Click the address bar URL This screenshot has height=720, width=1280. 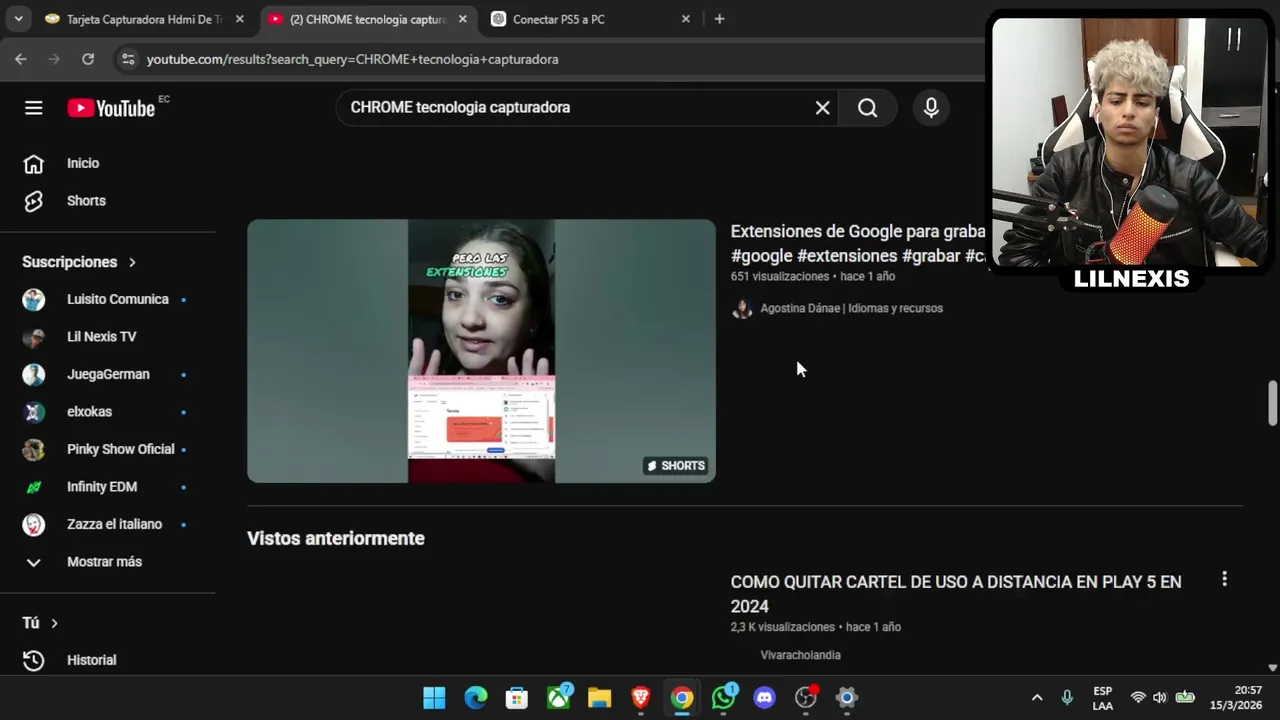(352, 59)
